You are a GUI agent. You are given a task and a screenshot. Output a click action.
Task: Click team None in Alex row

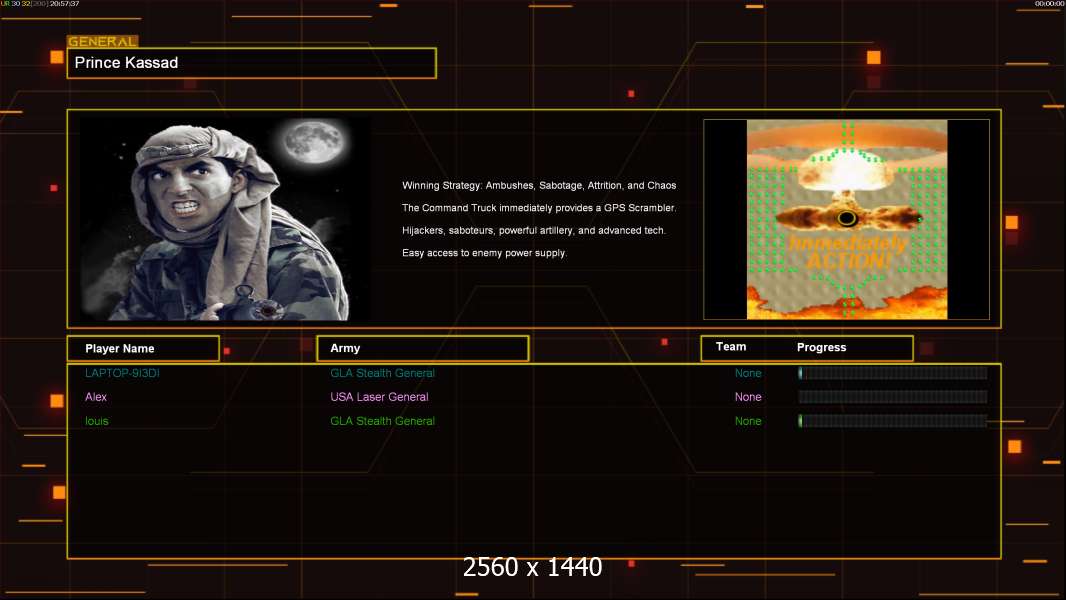coord(748,397)
